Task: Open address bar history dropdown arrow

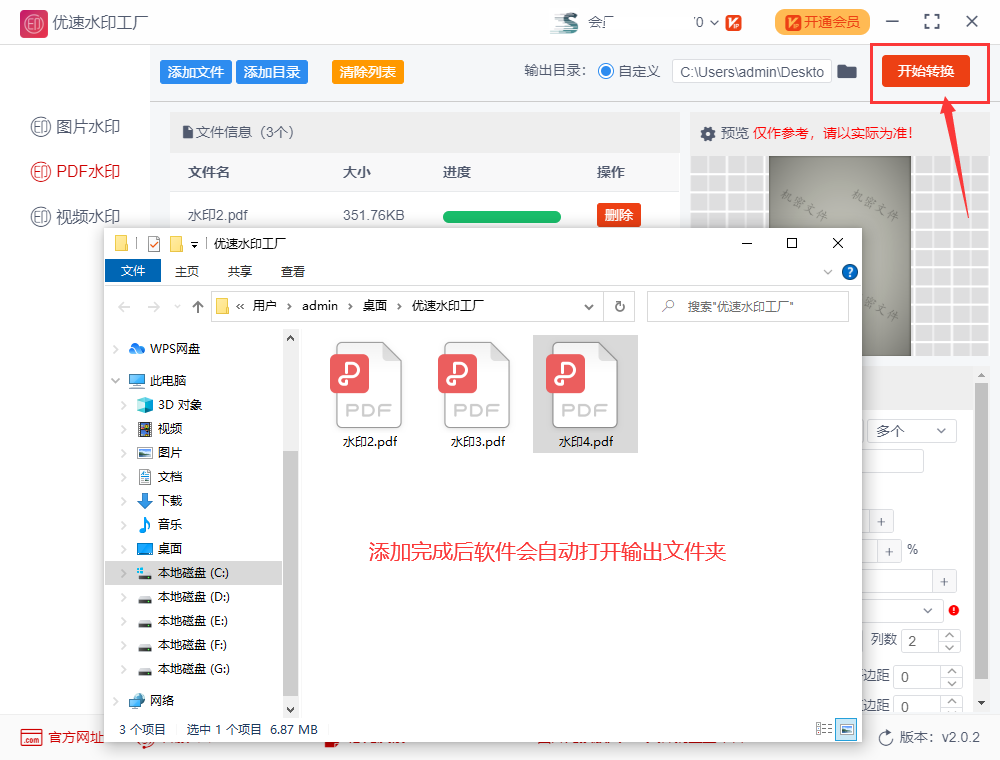Action: (589, 307)
